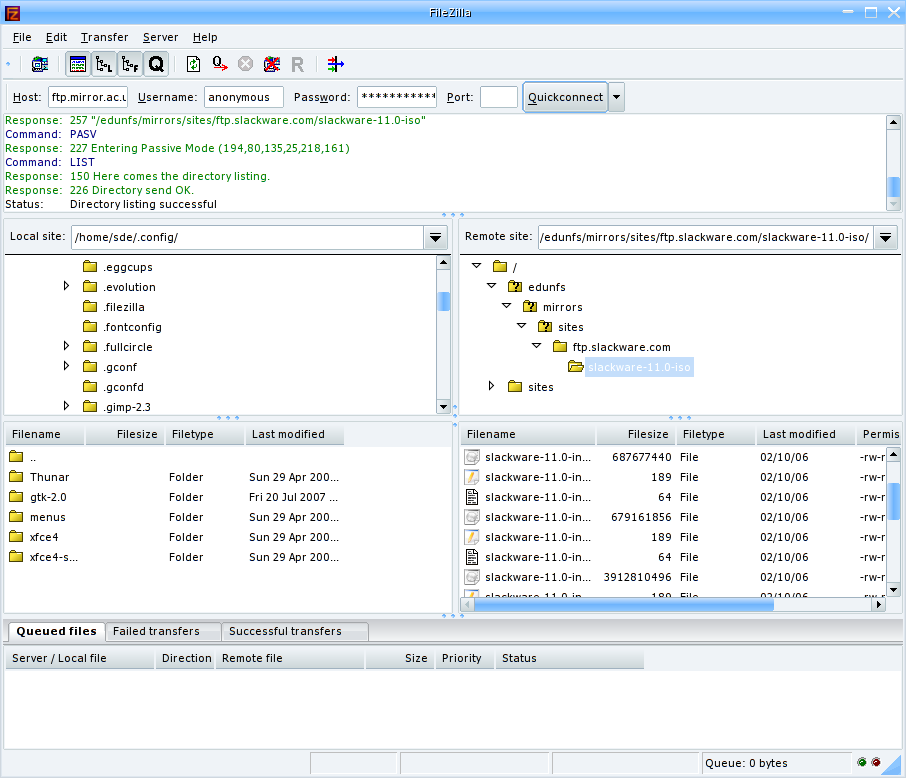Click the Password input field
The height and width of the screenshot is (778, 906).
[398, 97]
